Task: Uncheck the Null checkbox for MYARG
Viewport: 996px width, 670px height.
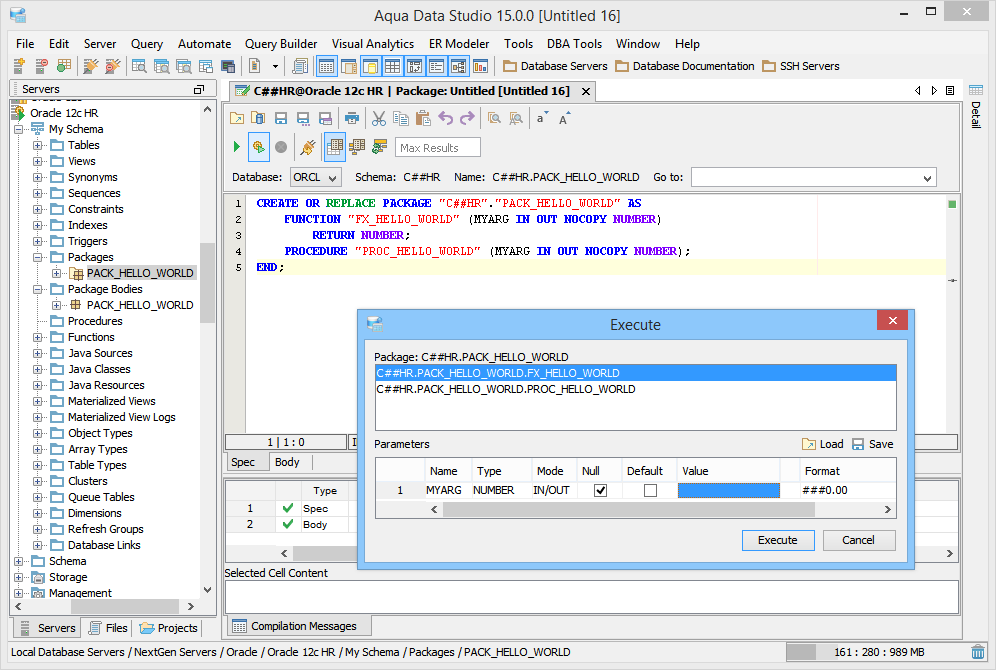Action: point(600,490)
